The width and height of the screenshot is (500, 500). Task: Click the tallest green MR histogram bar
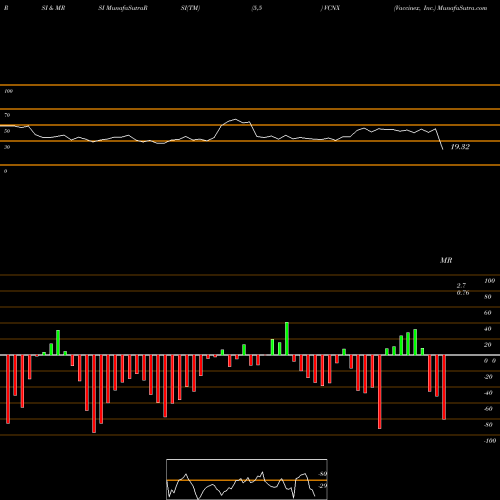pyautogui.click(x=287, y=339)
